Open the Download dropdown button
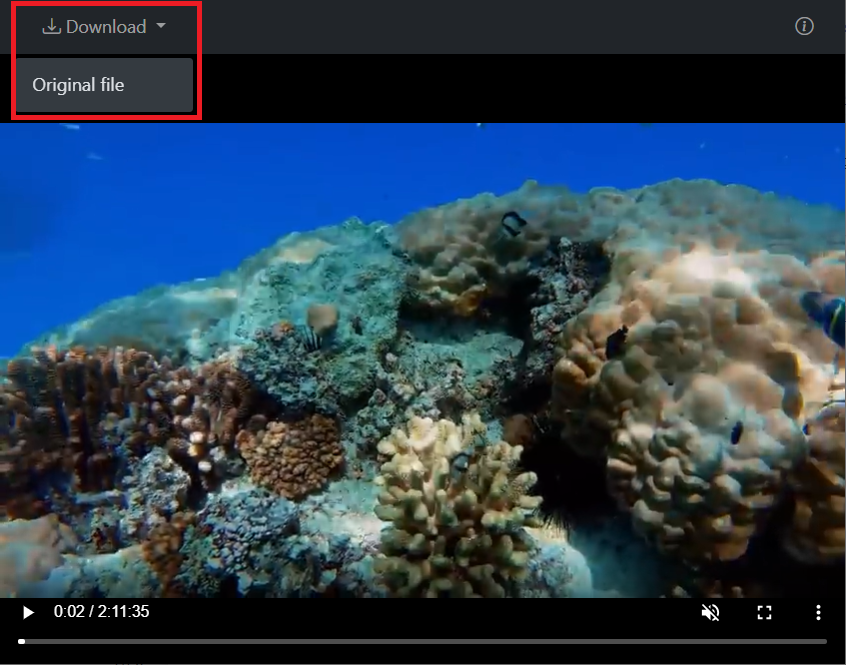The image size is (846, 665). click(x=104, y=26)
